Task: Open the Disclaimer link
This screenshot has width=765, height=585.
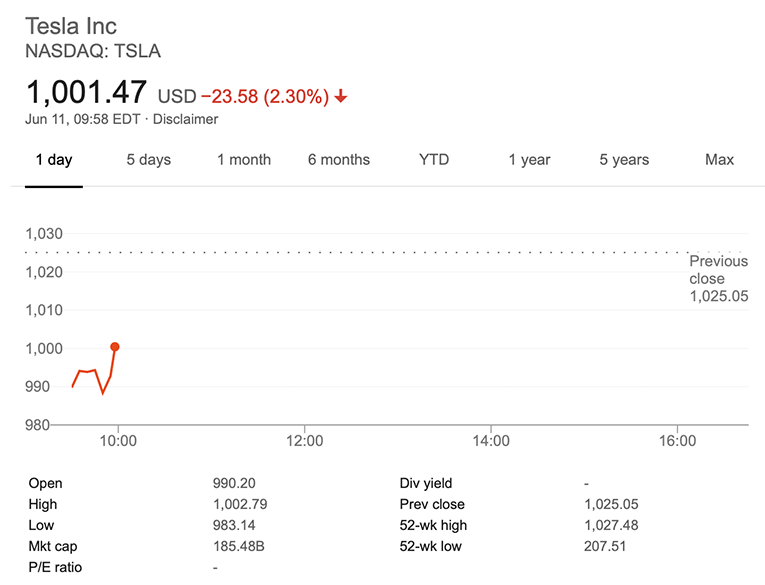Action: [185, 120]
